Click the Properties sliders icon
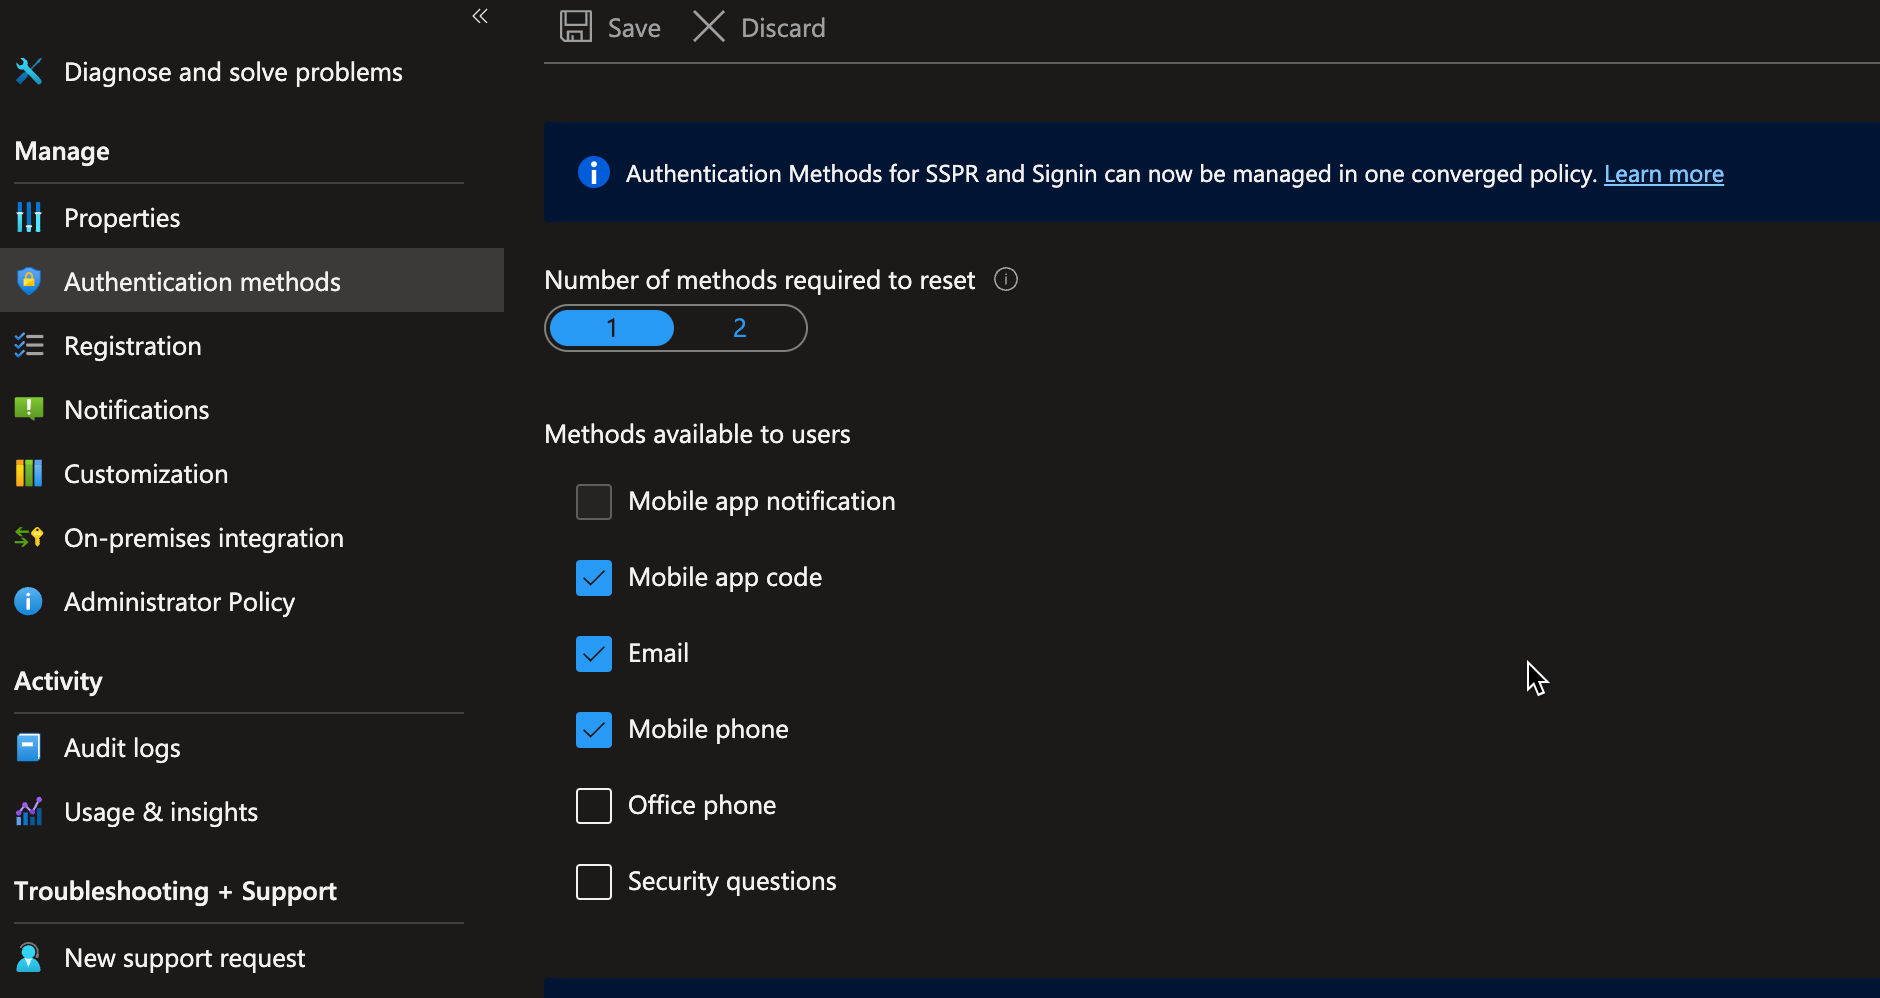The image size is (1880, 998). point(29,218)
